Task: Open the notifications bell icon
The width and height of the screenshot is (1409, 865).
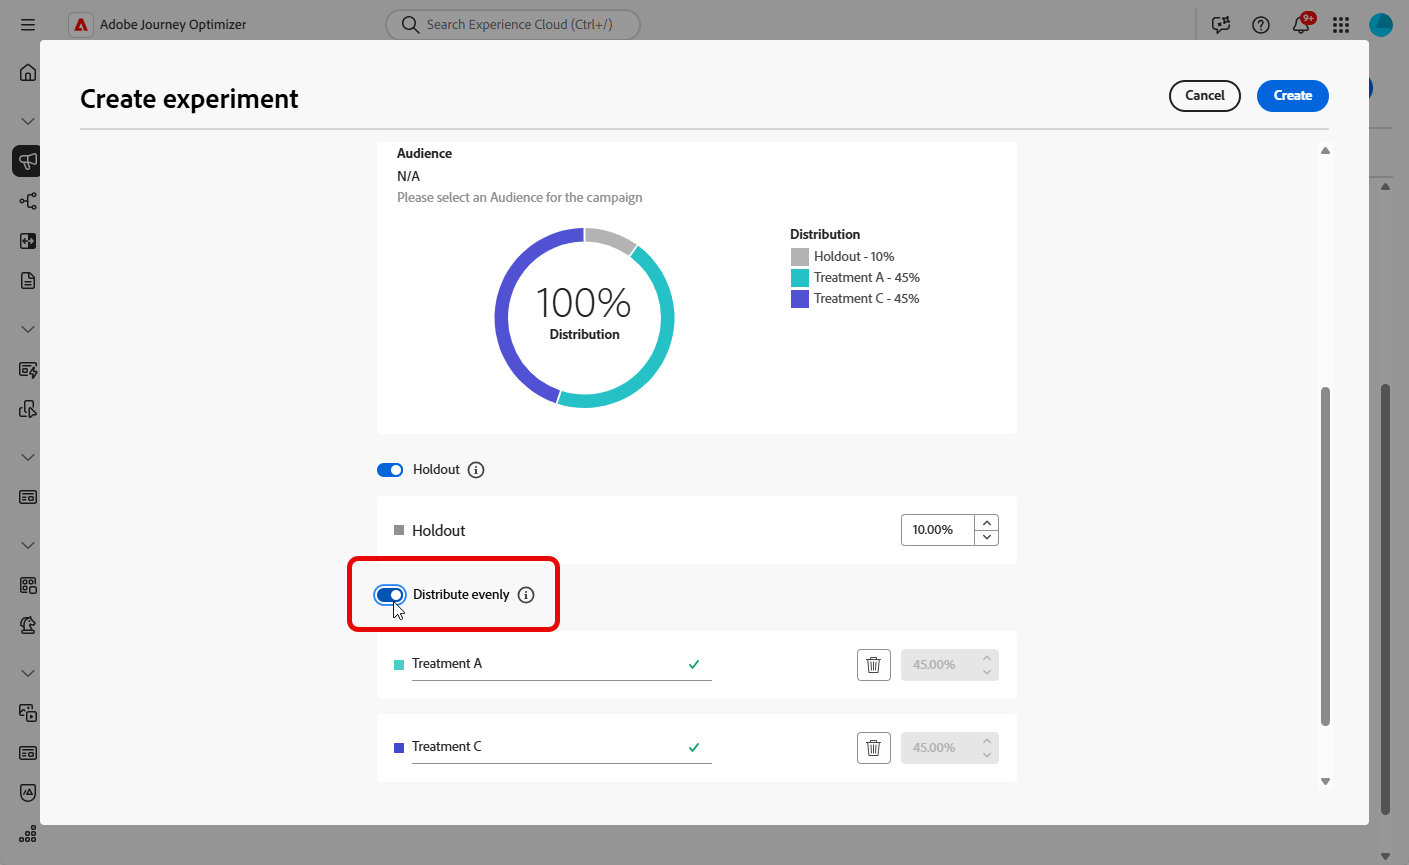Action: (x=1301, y=25)
